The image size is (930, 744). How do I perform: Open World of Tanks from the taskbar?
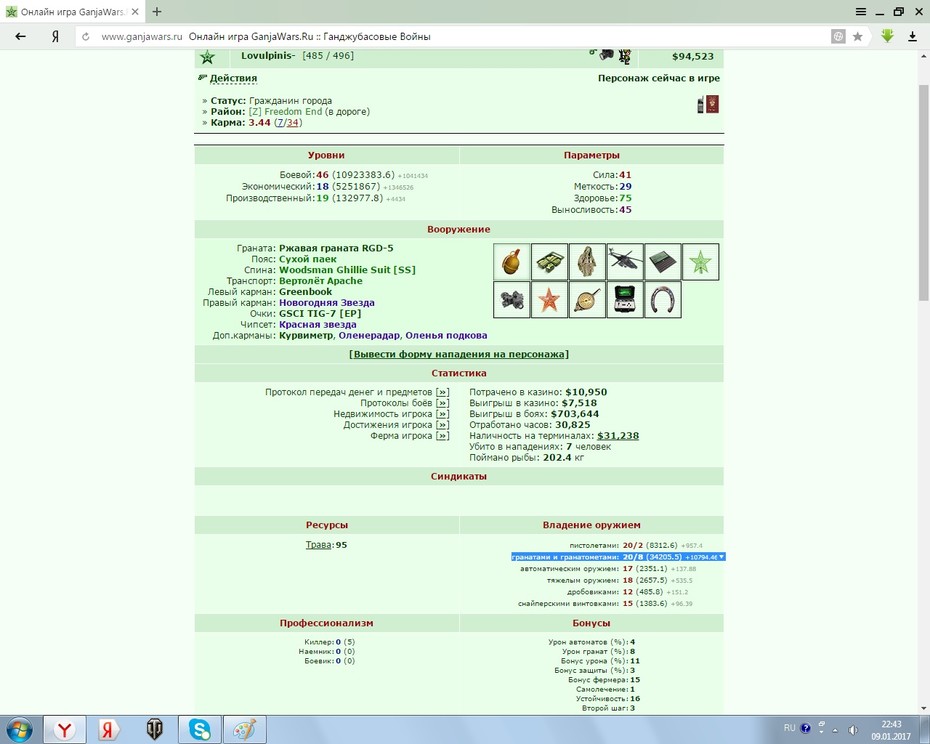155,730
